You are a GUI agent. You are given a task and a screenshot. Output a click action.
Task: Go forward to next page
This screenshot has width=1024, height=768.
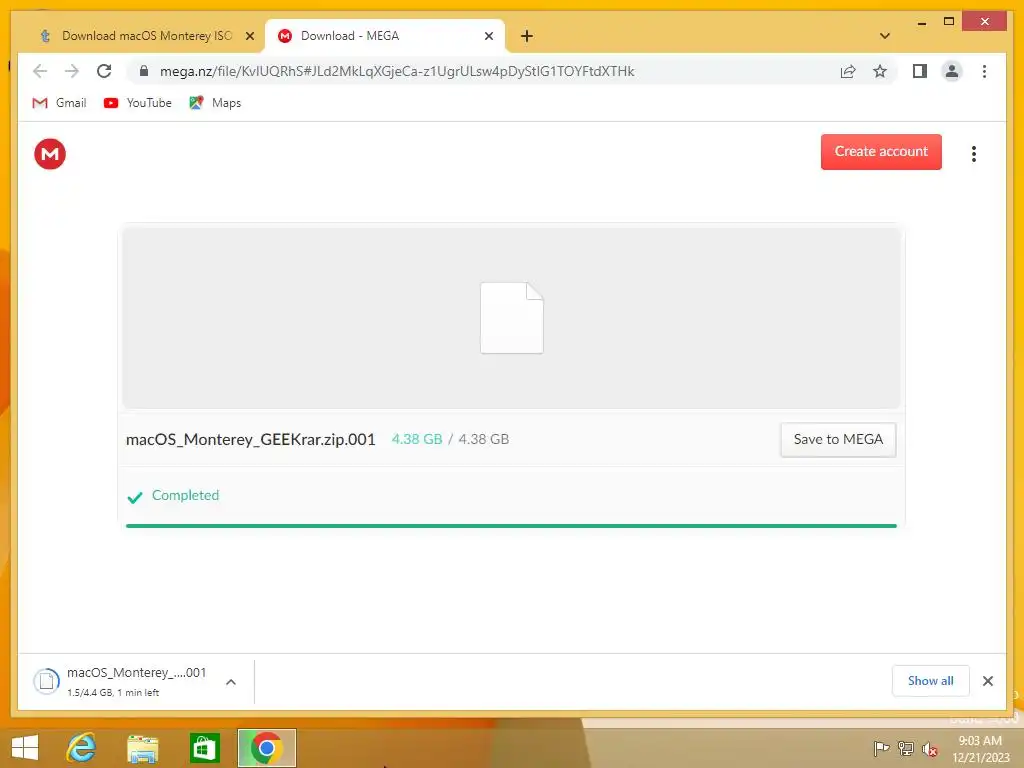coord(72,71)
